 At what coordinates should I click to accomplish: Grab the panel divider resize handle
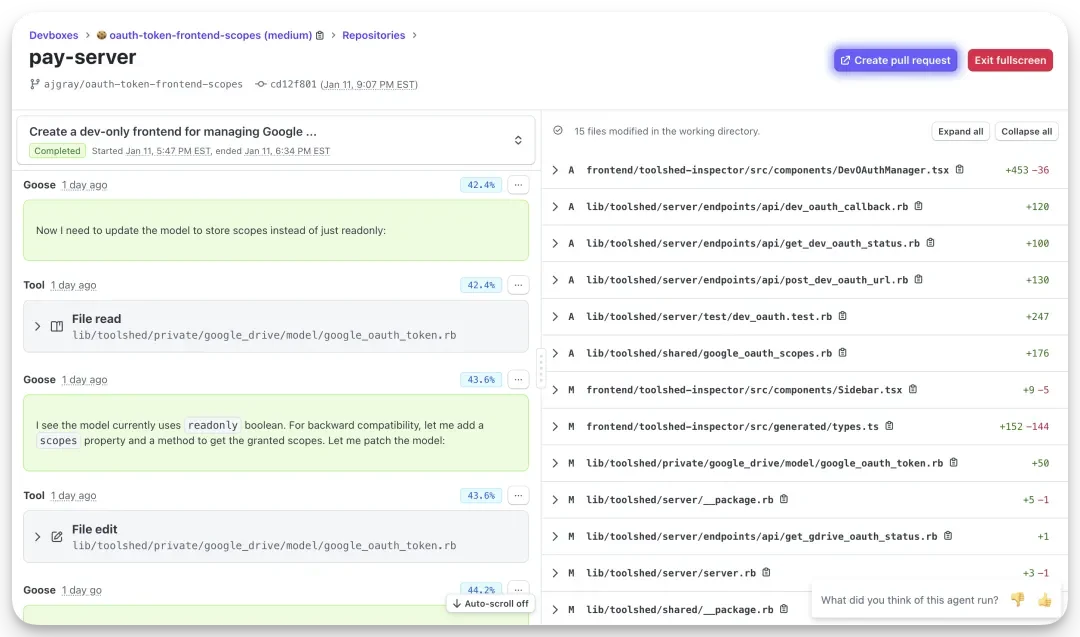541,367
